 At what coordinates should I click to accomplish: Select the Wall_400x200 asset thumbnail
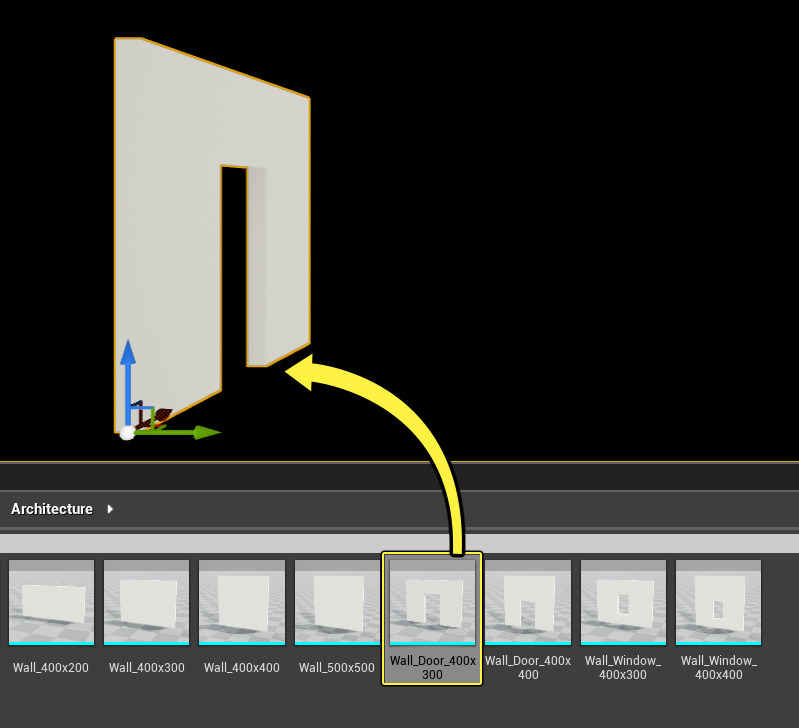(x=51, y=602)
